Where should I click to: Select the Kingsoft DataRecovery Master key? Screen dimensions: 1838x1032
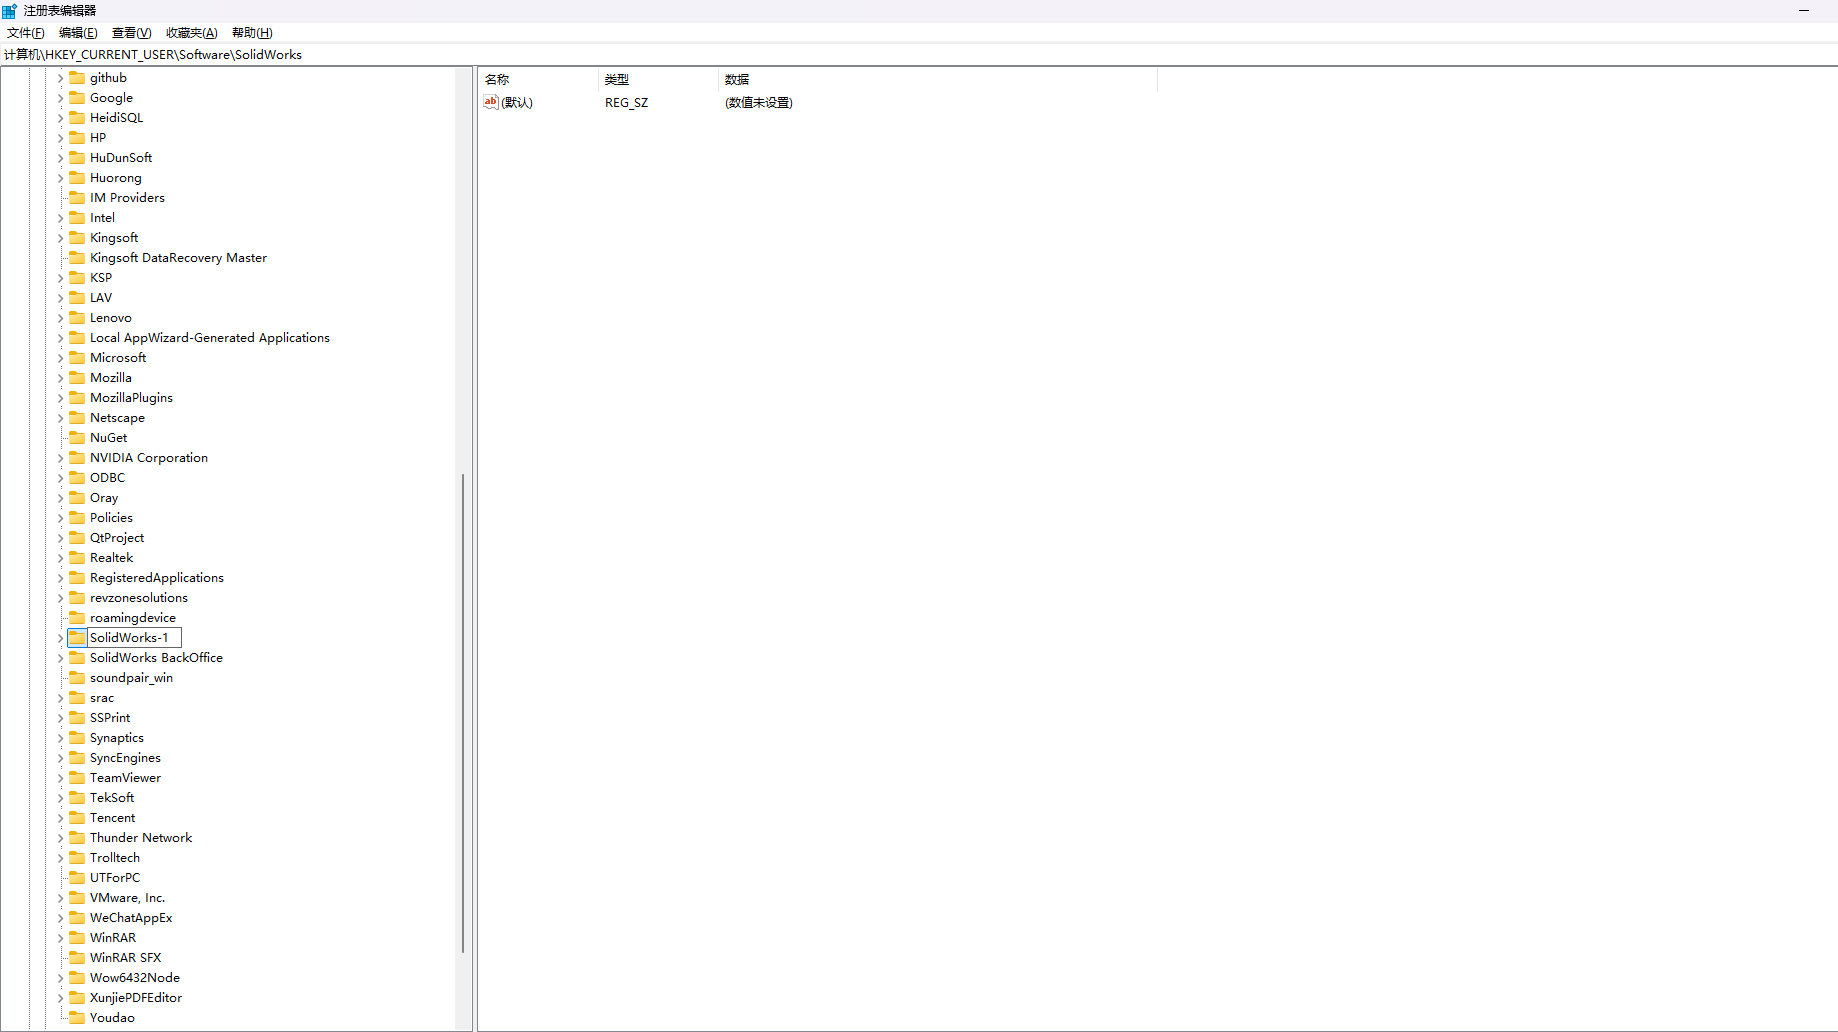(178, 258)
